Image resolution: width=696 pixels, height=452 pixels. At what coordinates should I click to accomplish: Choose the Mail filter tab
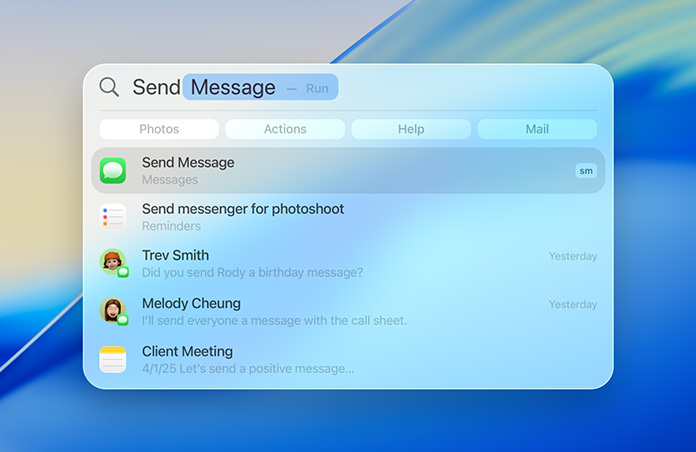point(537,129)
